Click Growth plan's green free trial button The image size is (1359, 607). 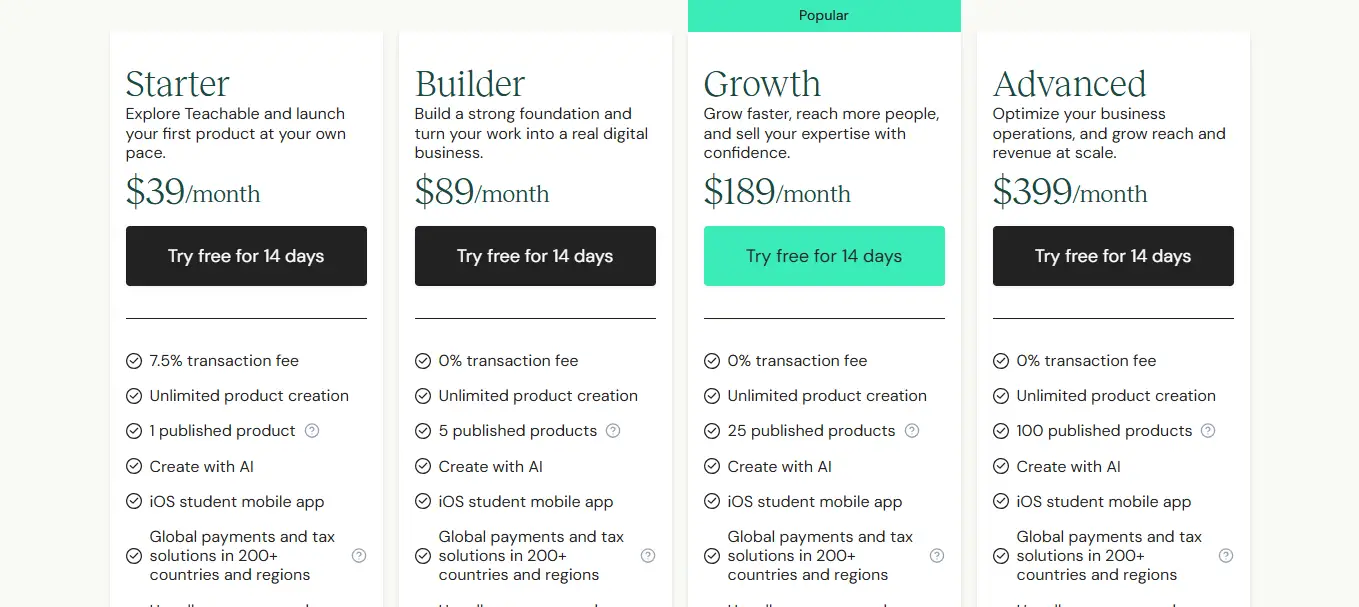click(x=824, y=256)
